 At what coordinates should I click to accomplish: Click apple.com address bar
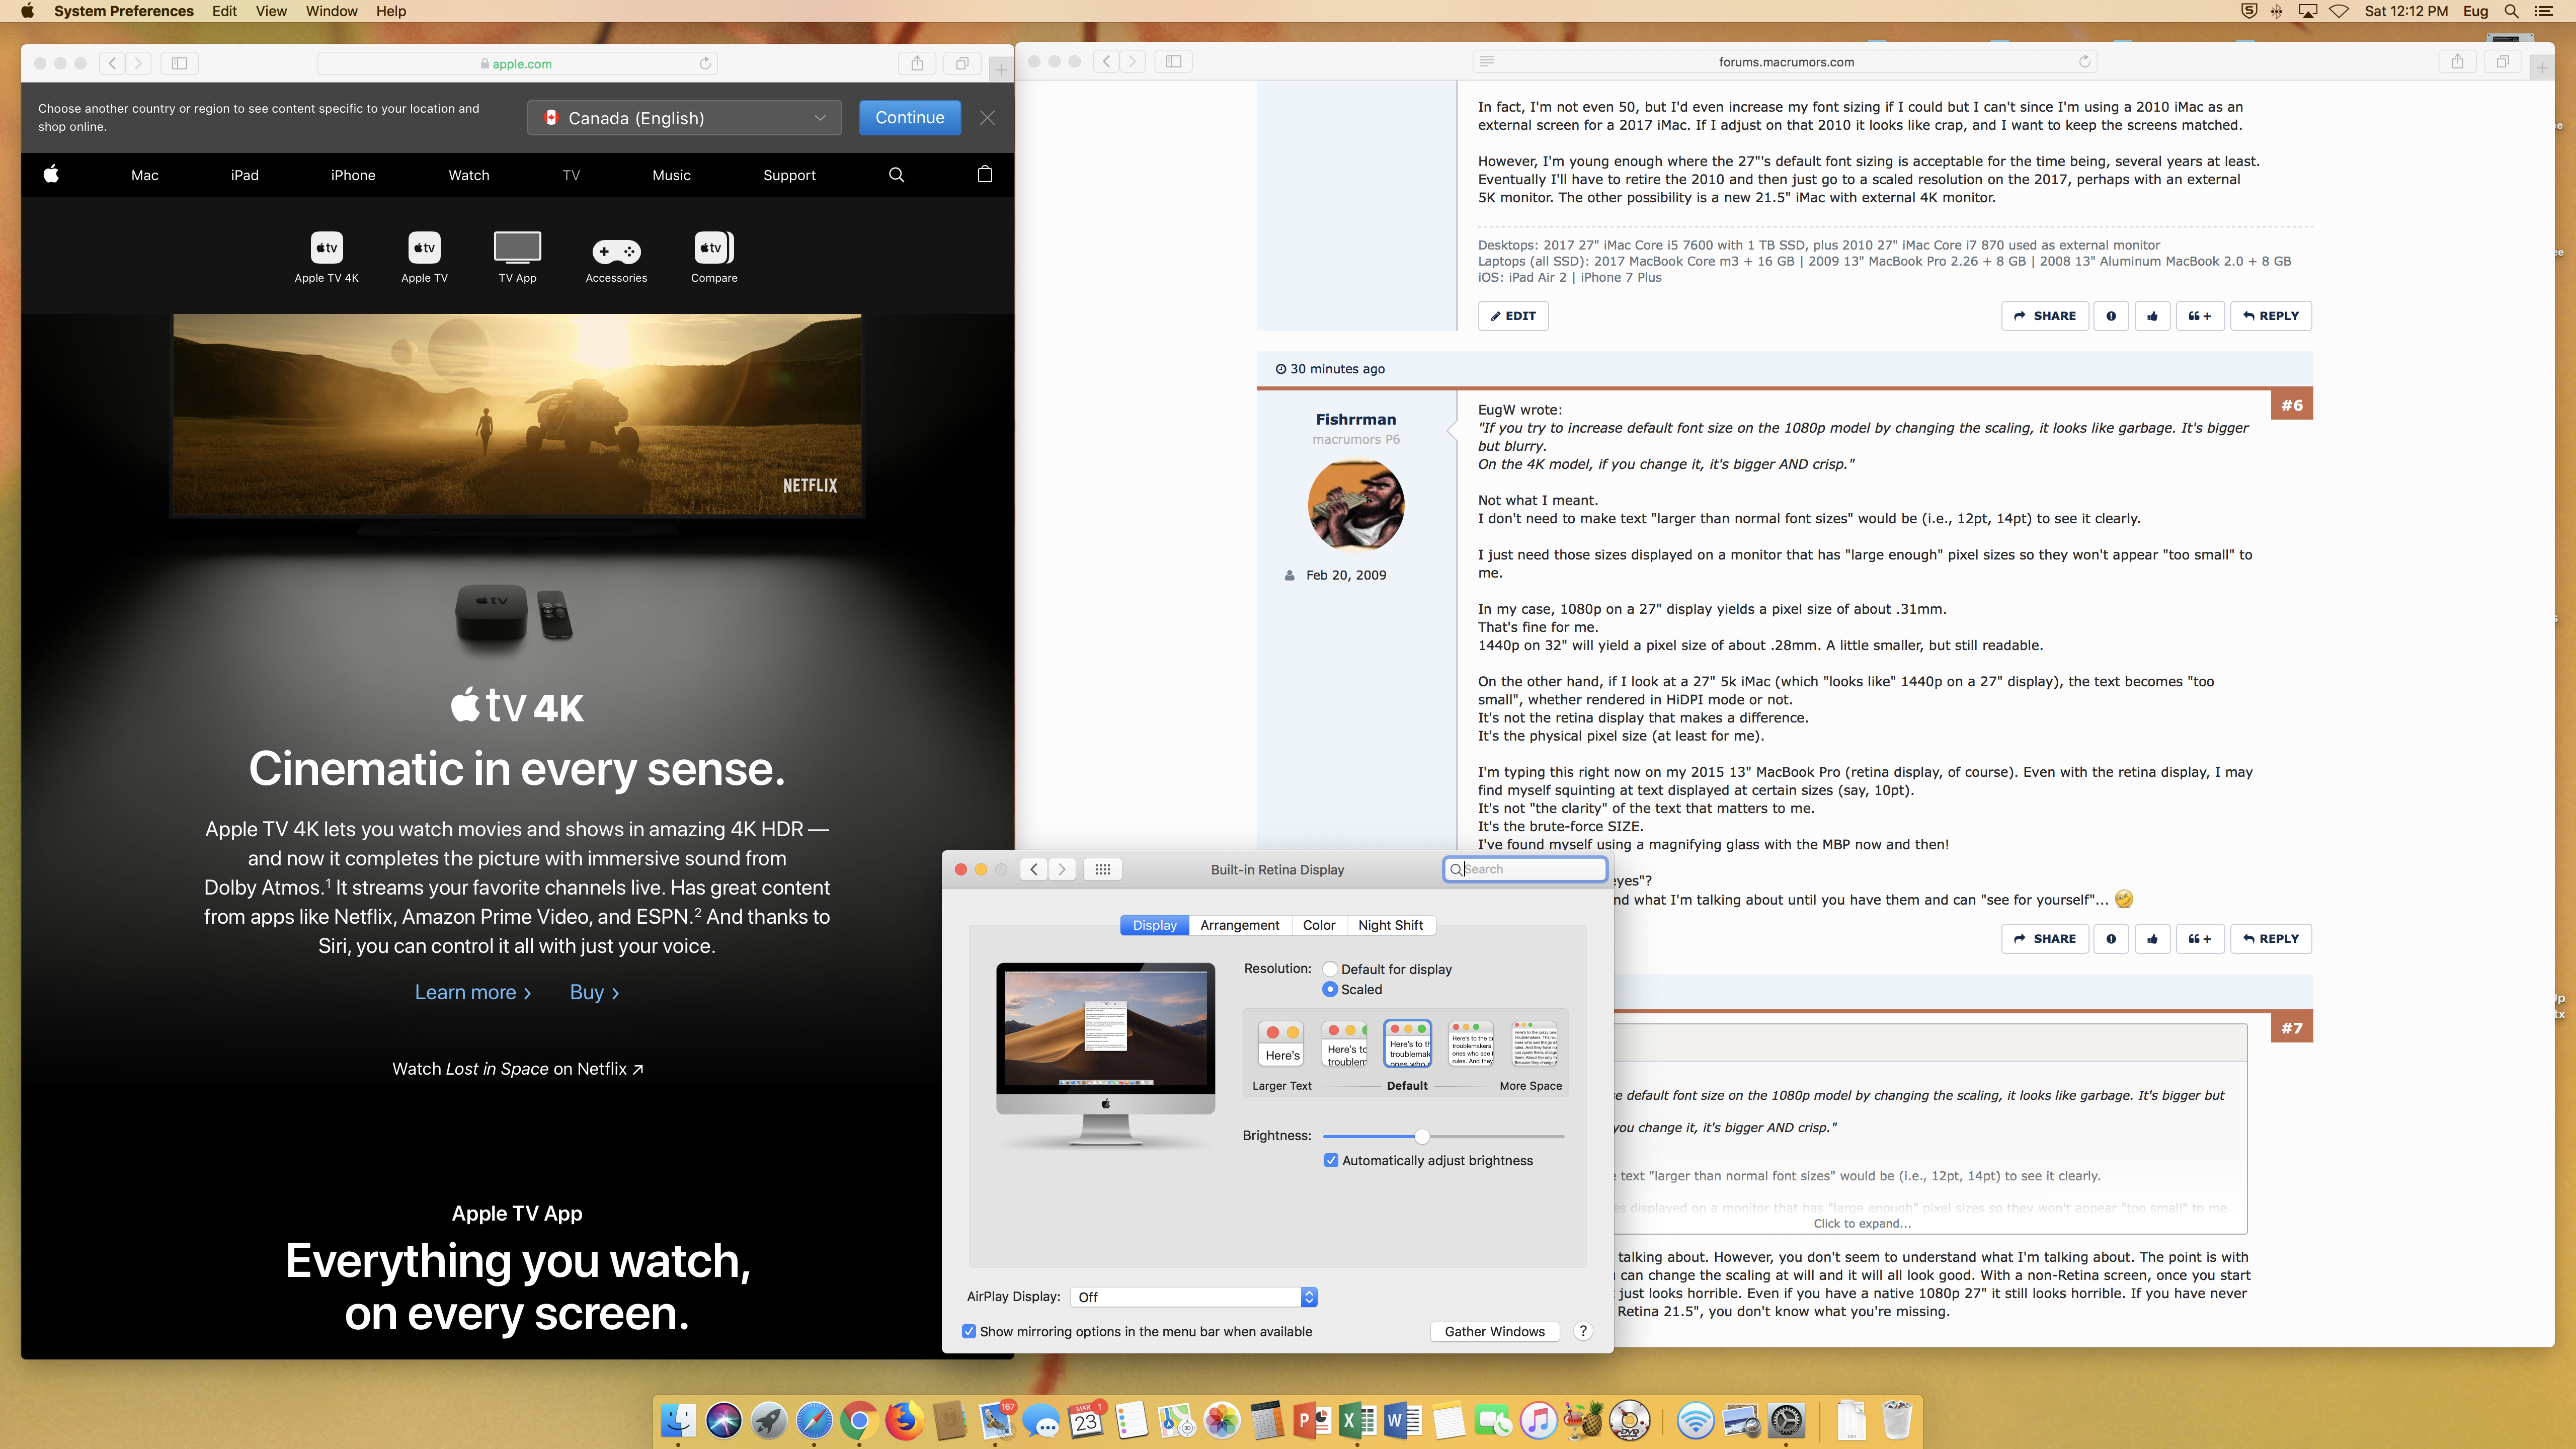click(517, 63)
